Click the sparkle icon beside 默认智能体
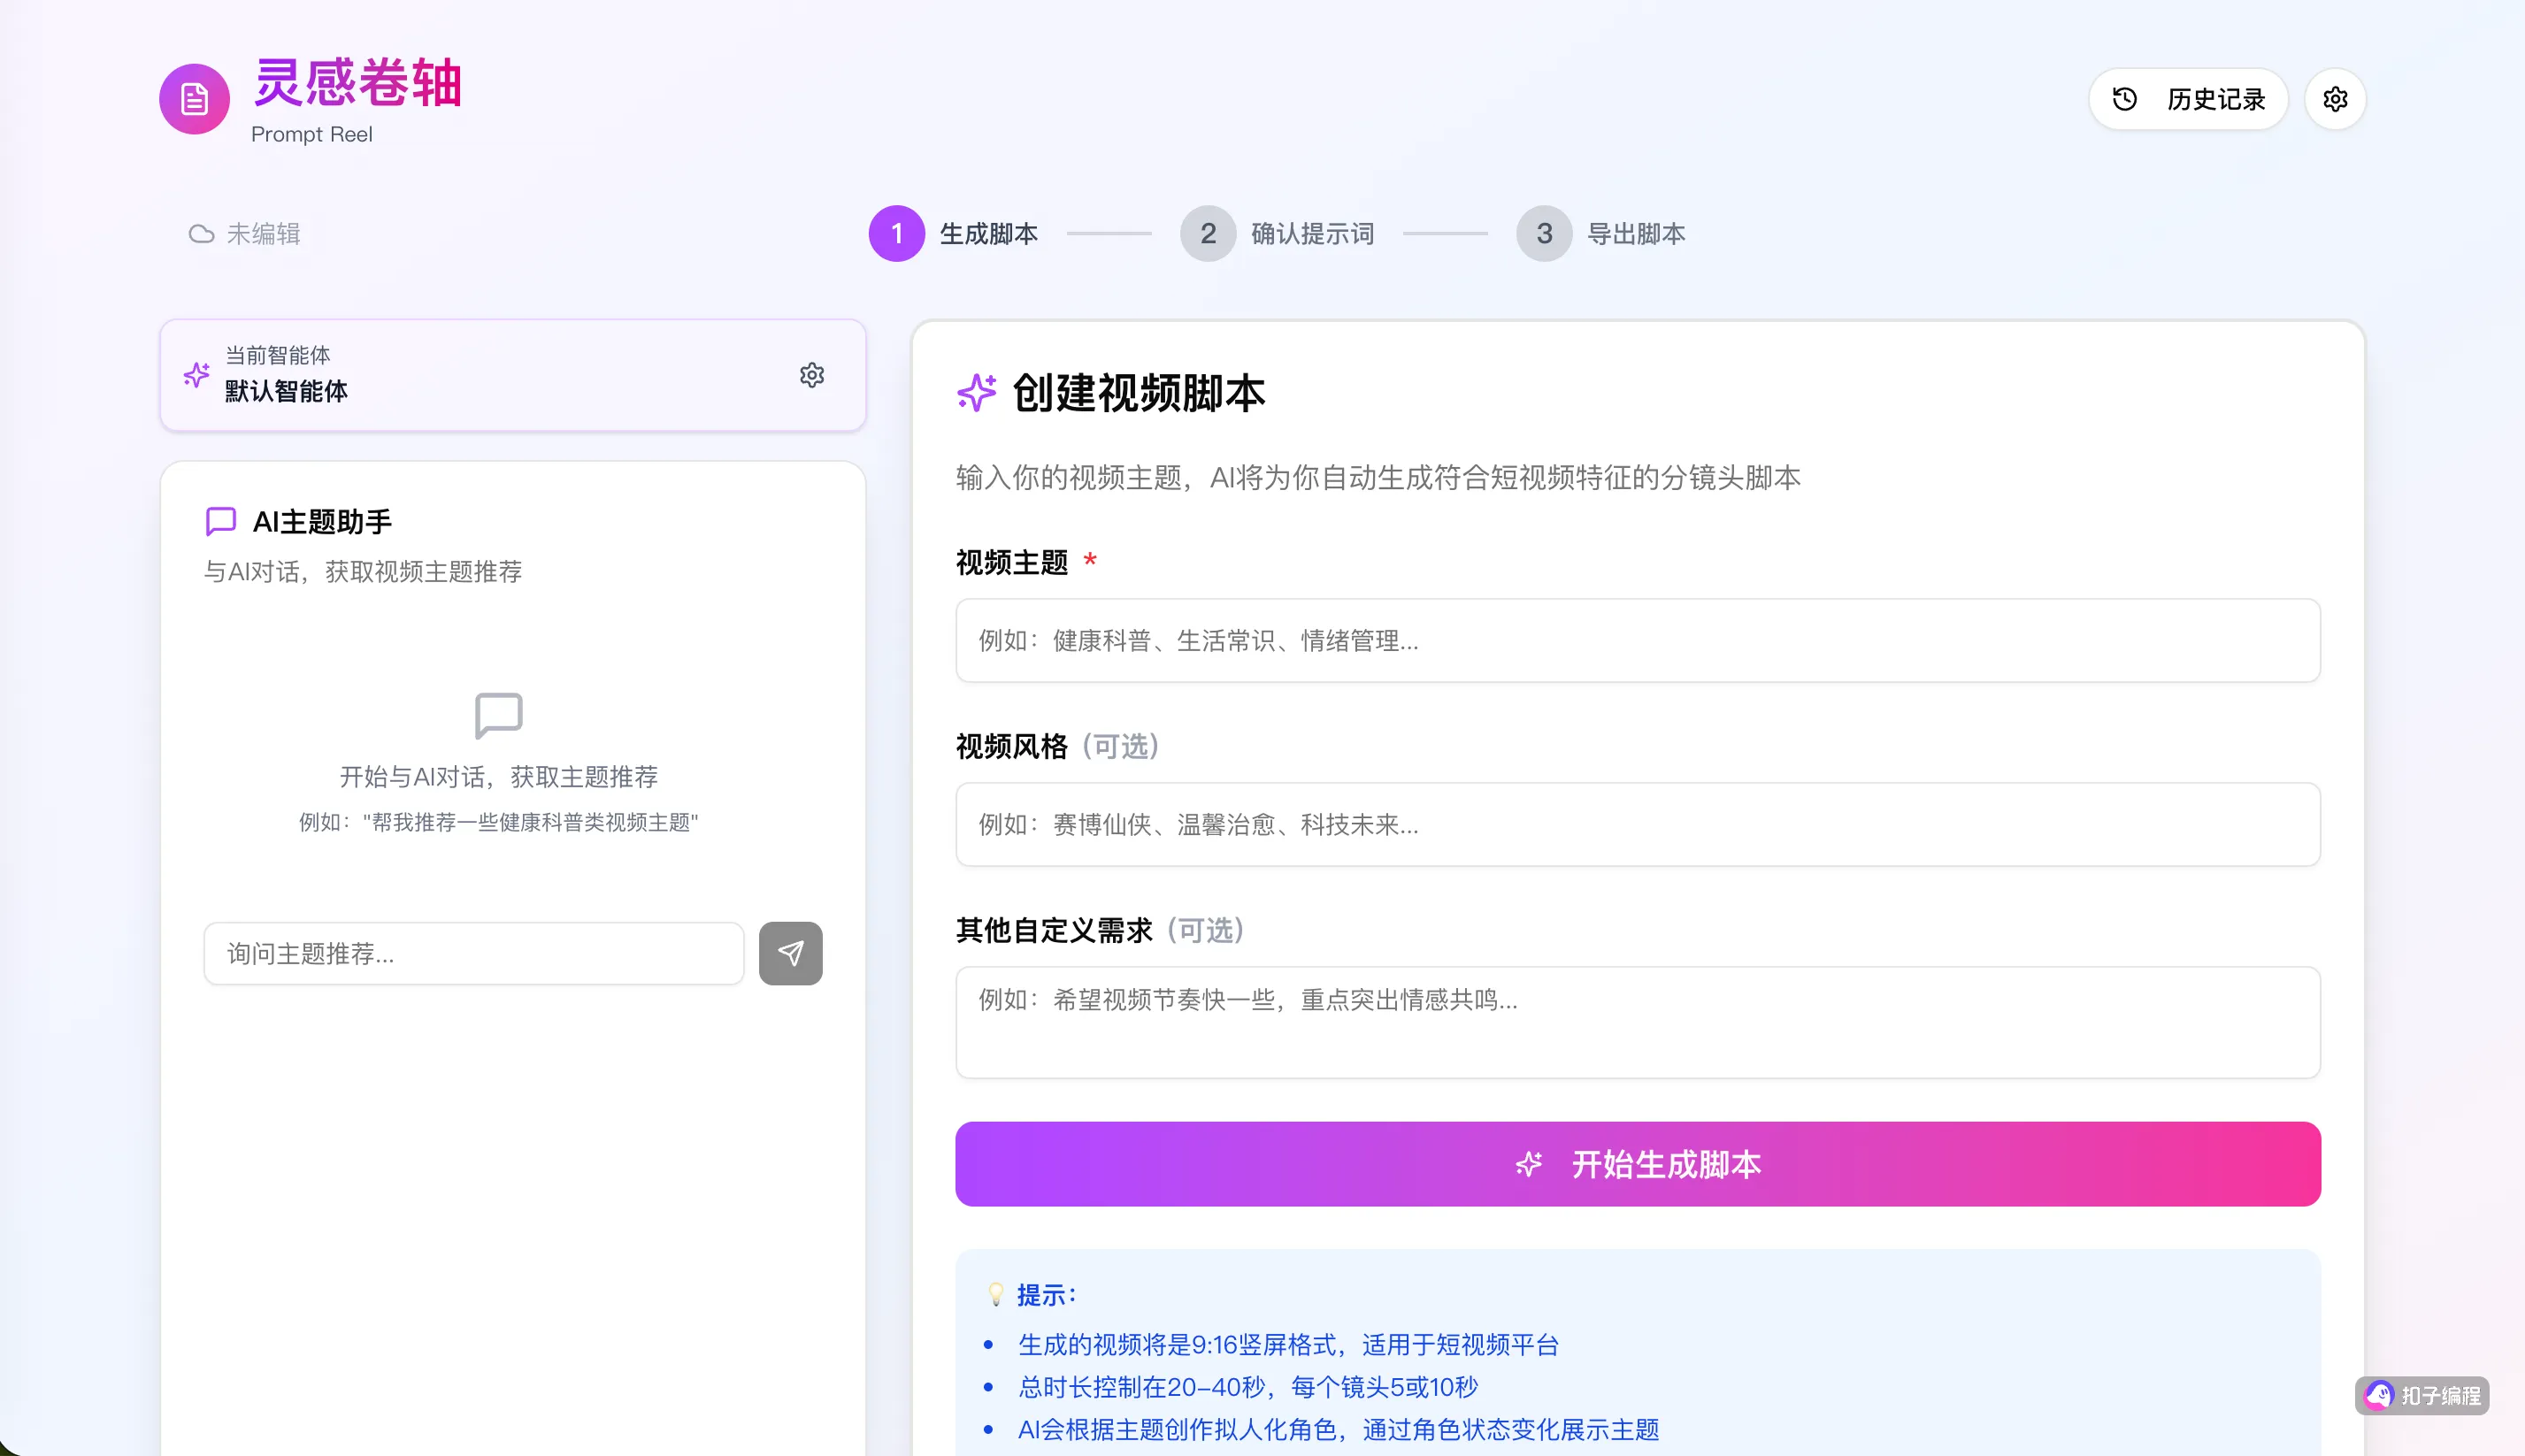The image size is (2525, 1456). (x=197, y=375)
